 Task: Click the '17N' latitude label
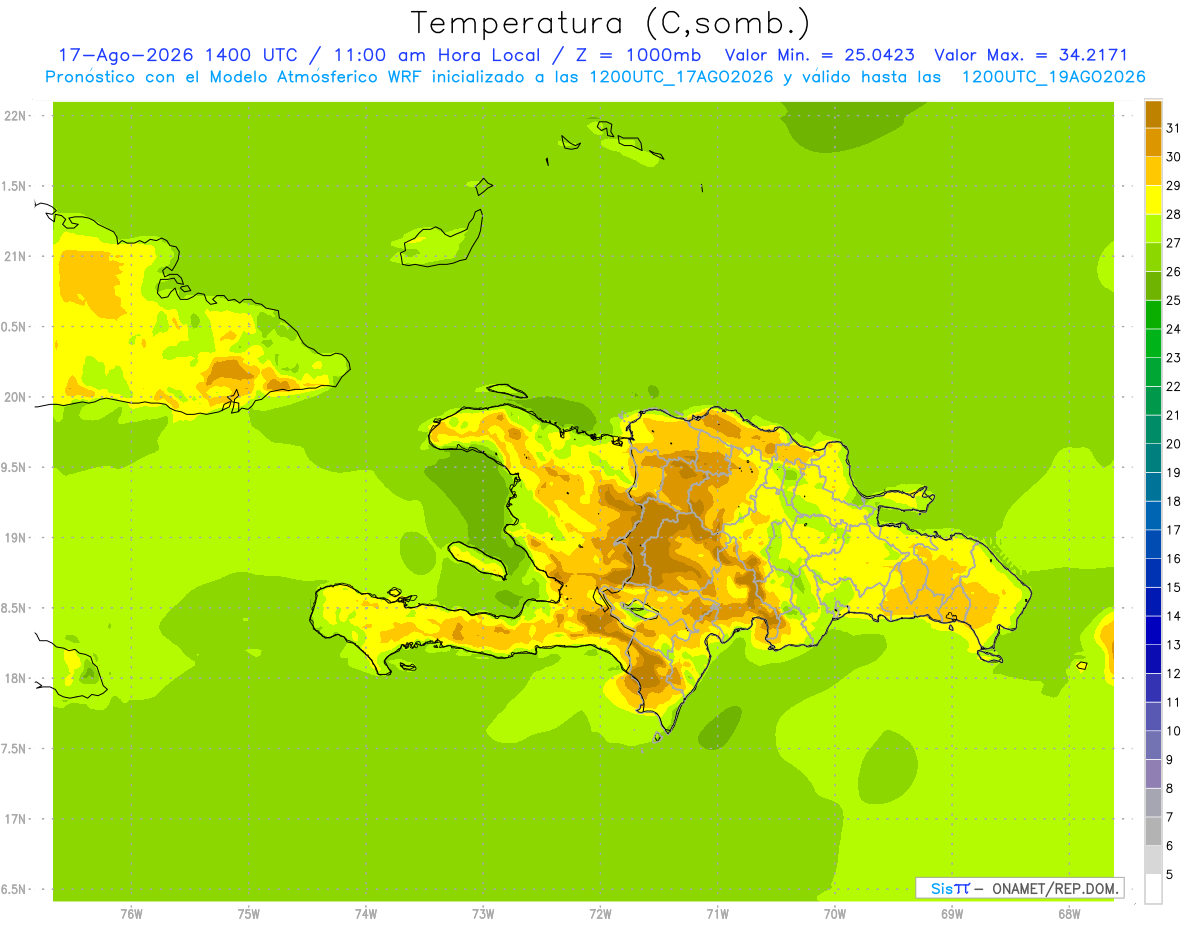pyautogui.click(x=14, y=819)
